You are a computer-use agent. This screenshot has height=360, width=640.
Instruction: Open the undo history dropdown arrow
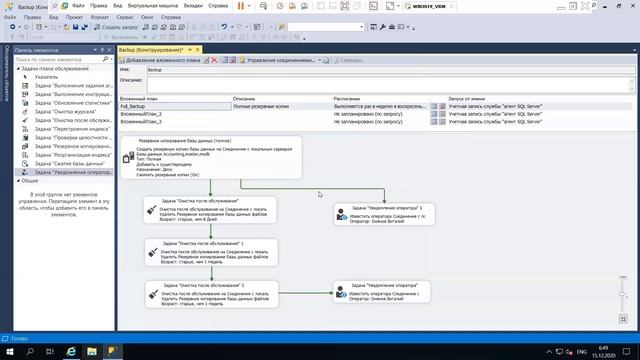232,27
